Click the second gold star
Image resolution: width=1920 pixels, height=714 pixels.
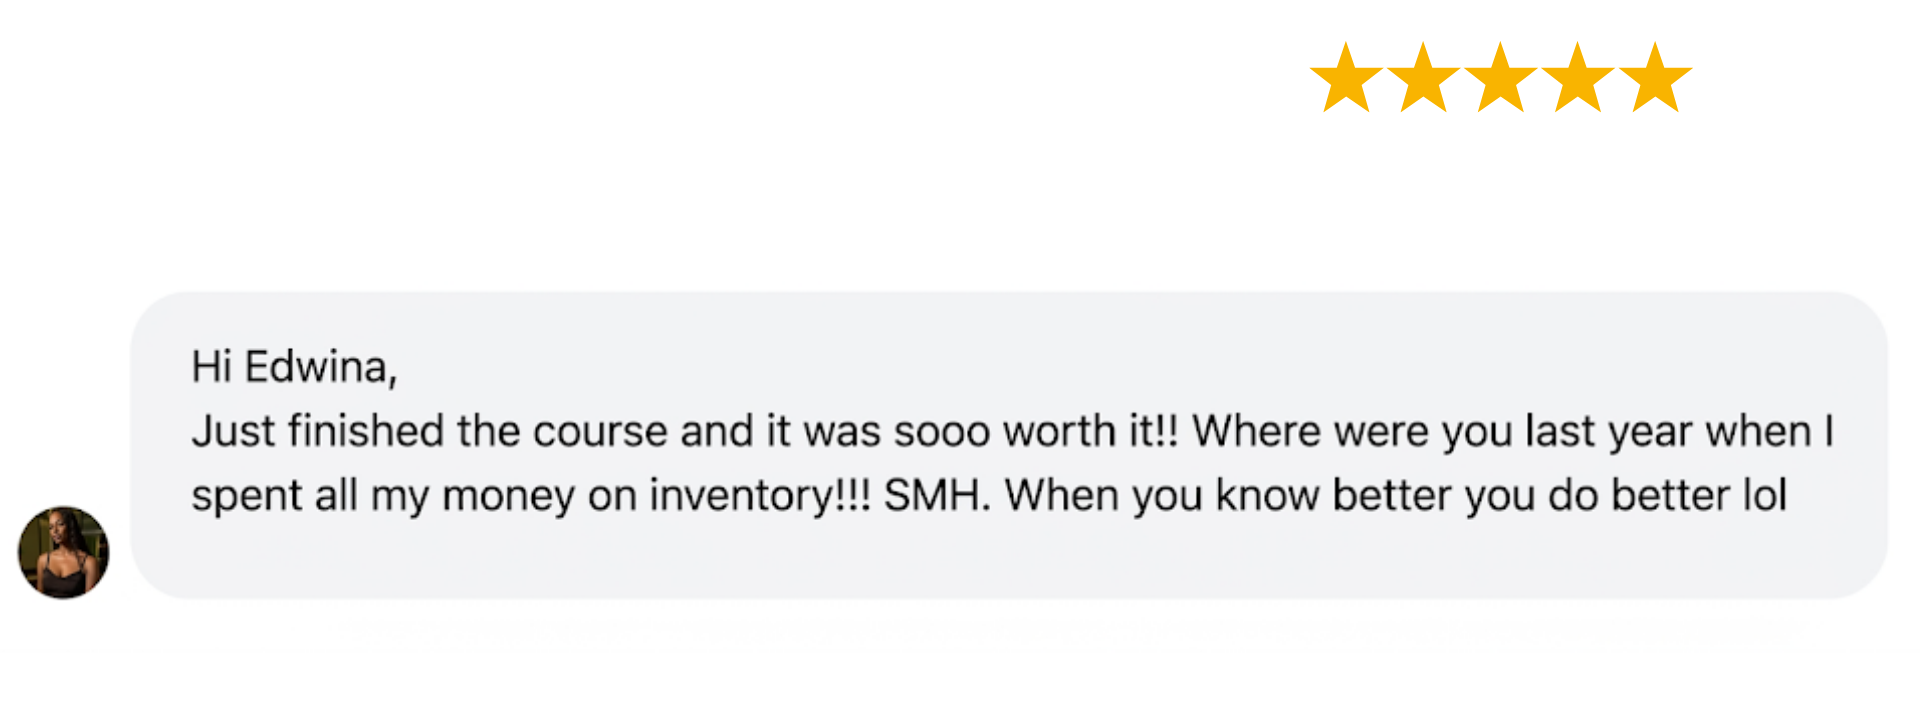pos(1423,78)
